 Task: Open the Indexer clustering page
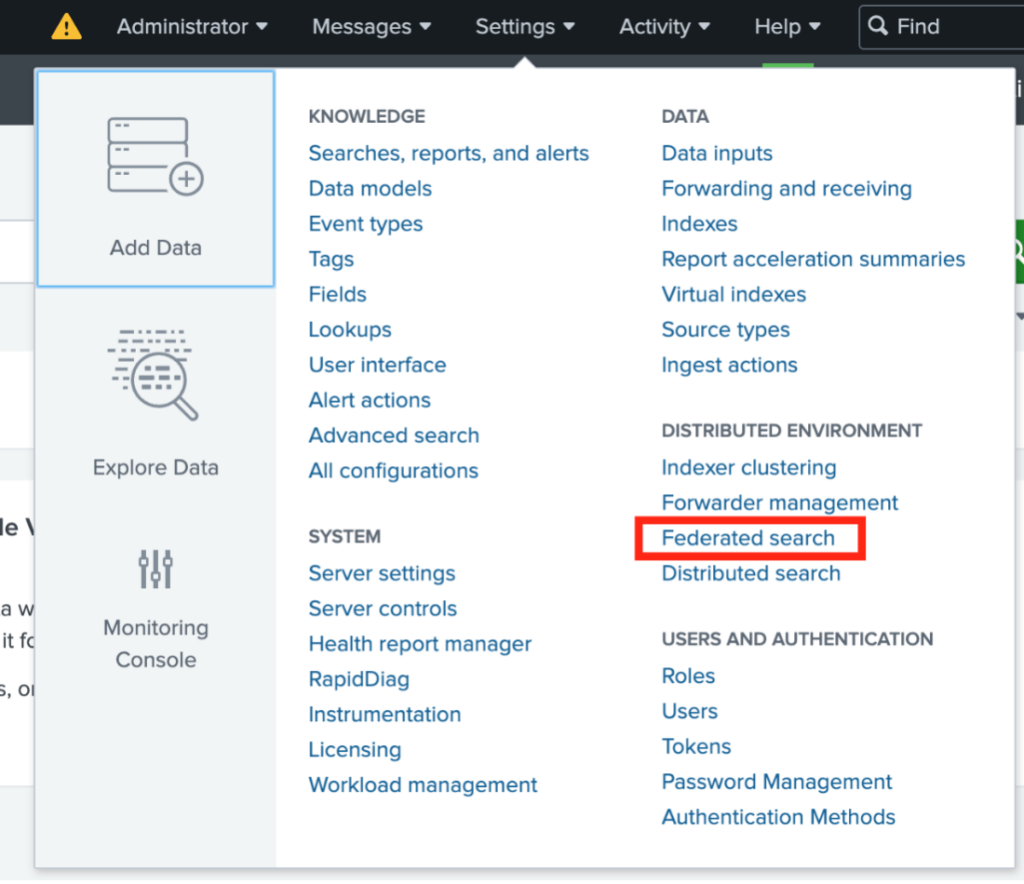748,467
